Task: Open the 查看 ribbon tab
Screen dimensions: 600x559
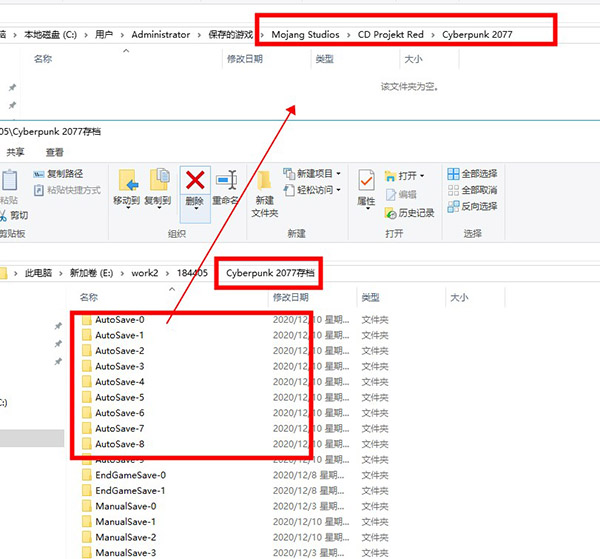Action: click(55, 152)
